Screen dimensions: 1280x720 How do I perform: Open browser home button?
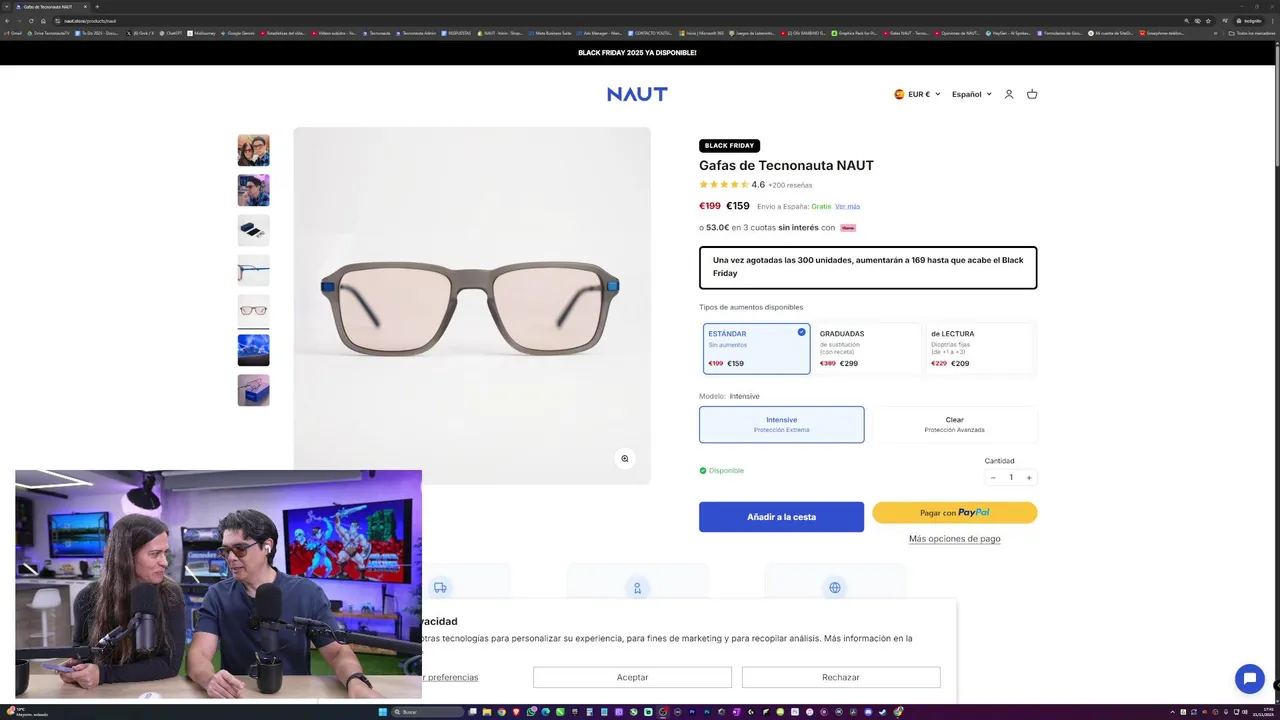click(44, 20)
